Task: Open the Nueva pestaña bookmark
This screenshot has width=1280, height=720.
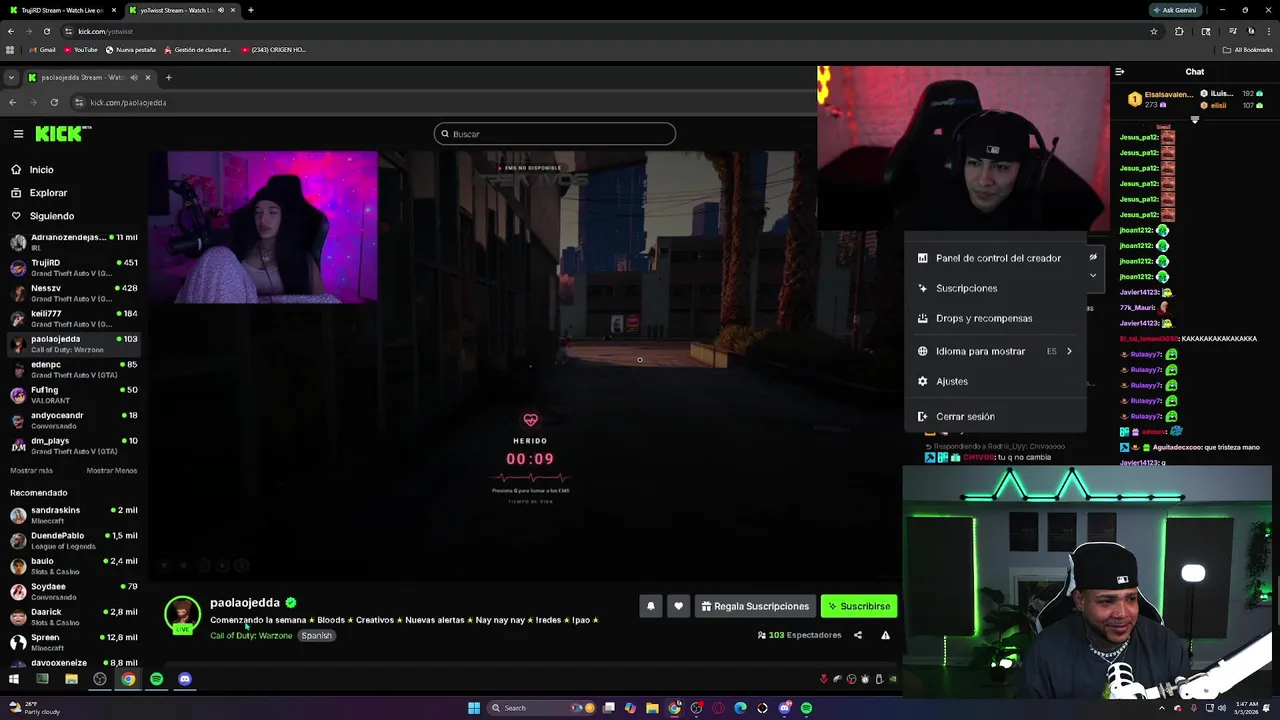Action: coord(130,49)
